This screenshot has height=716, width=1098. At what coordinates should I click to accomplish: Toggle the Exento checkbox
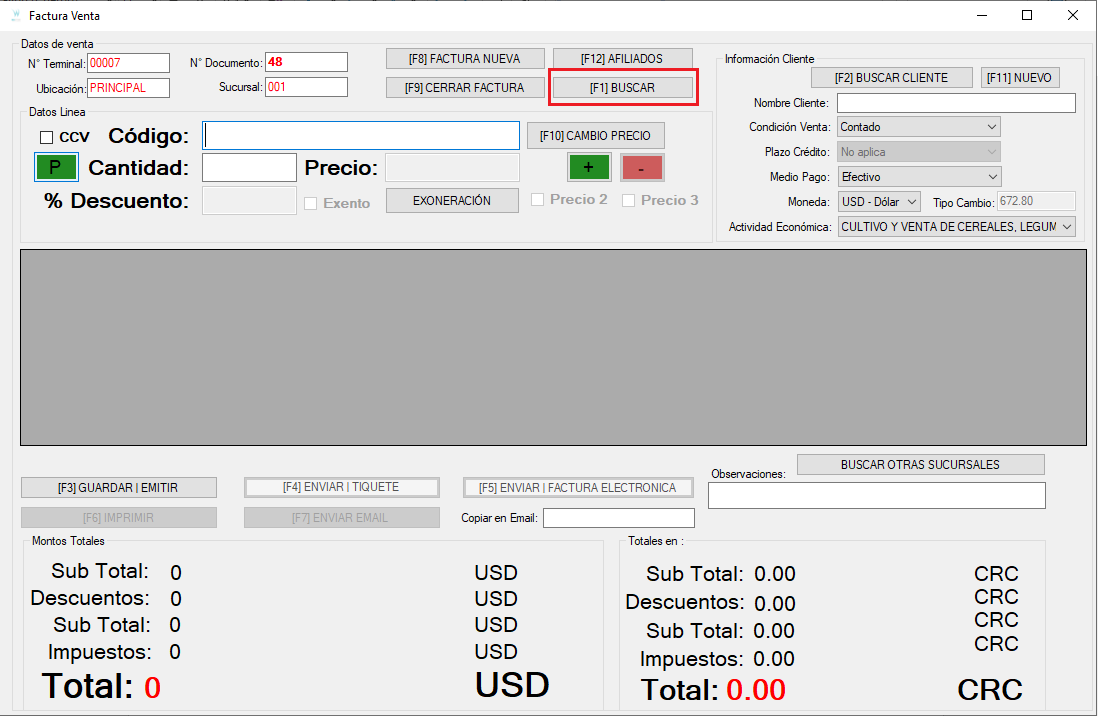point(311,203)
